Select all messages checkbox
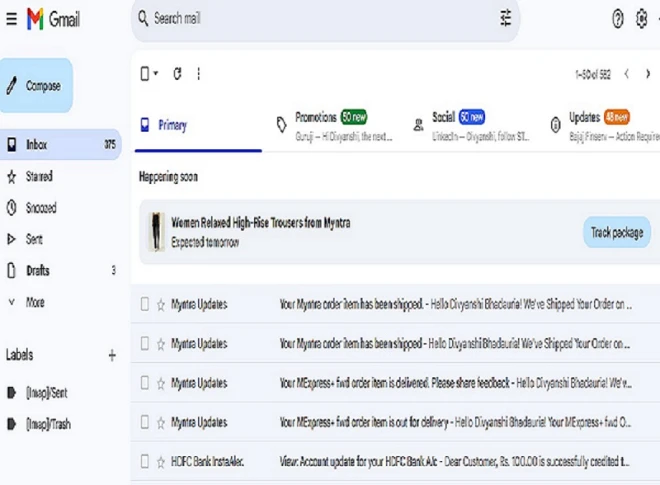The height and width of the screenshot is (485, 660). [145, 74]
